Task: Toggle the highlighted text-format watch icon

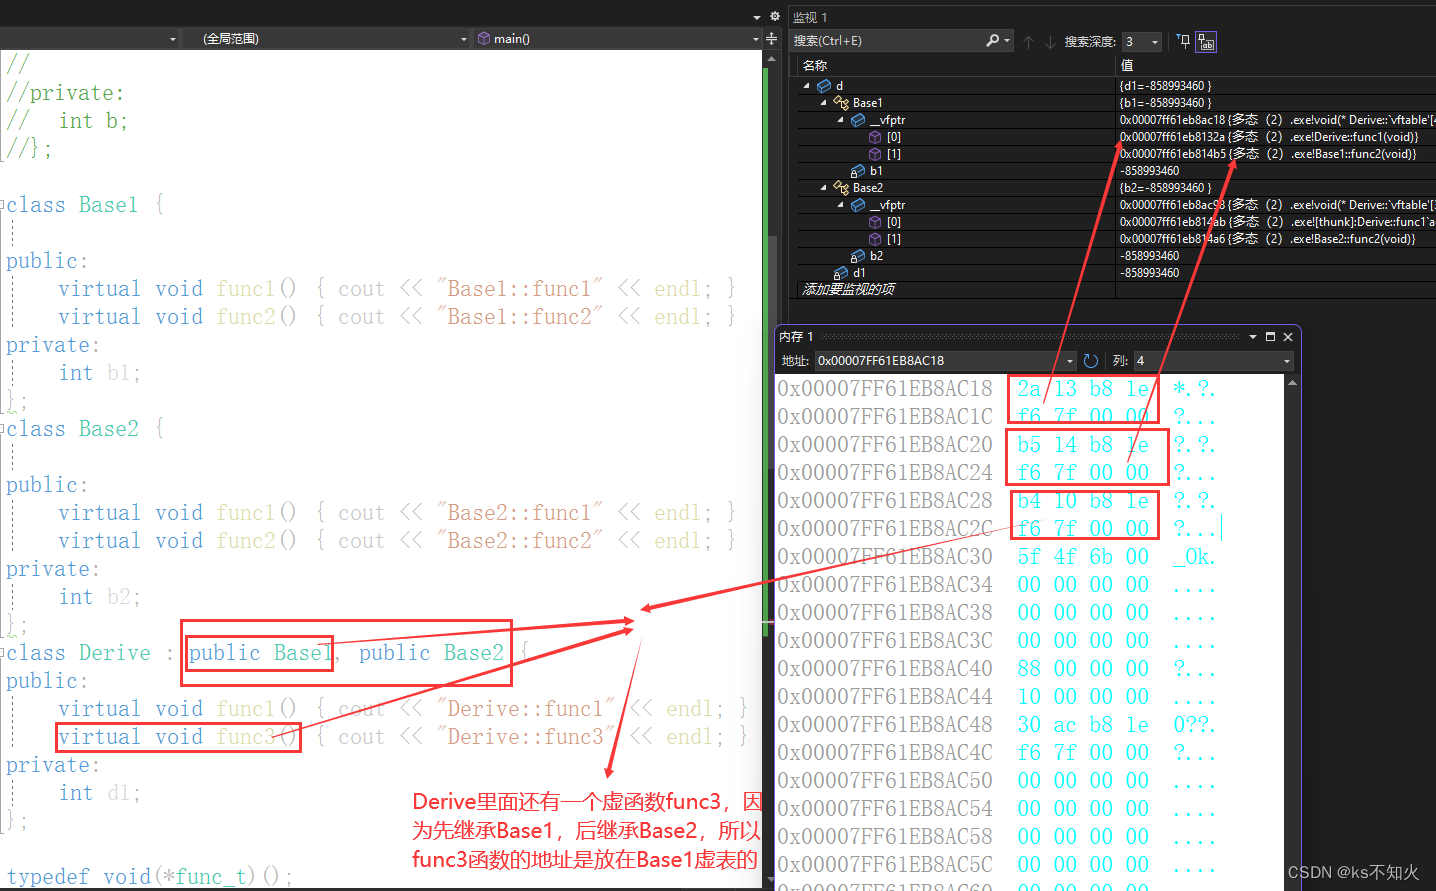Action: click(1206, 41)
